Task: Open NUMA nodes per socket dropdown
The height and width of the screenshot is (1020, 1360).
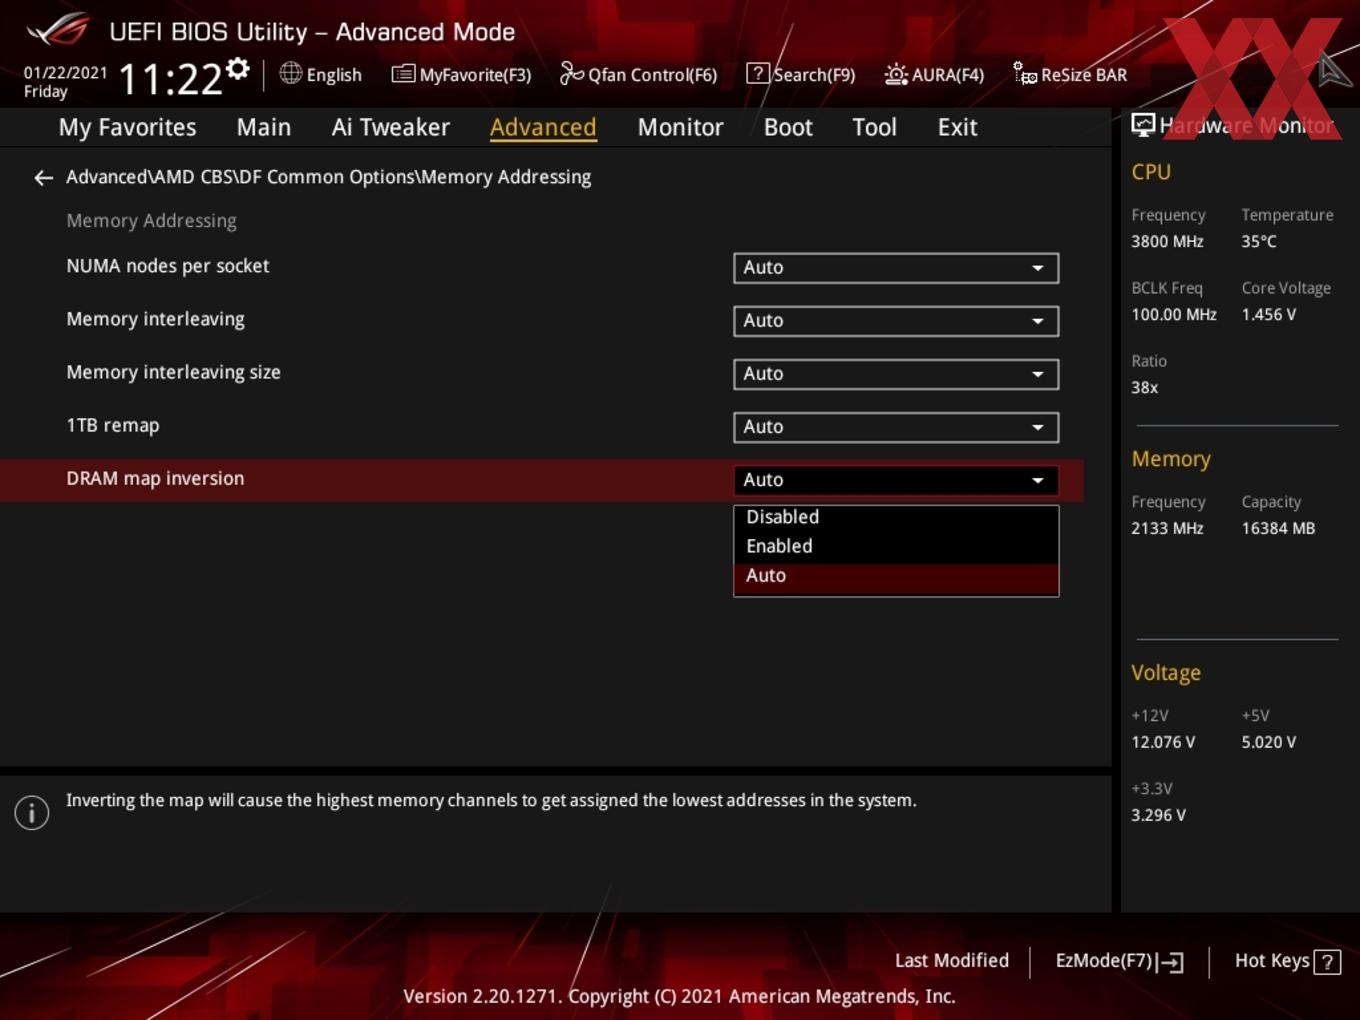Action: tap(896, 268)
